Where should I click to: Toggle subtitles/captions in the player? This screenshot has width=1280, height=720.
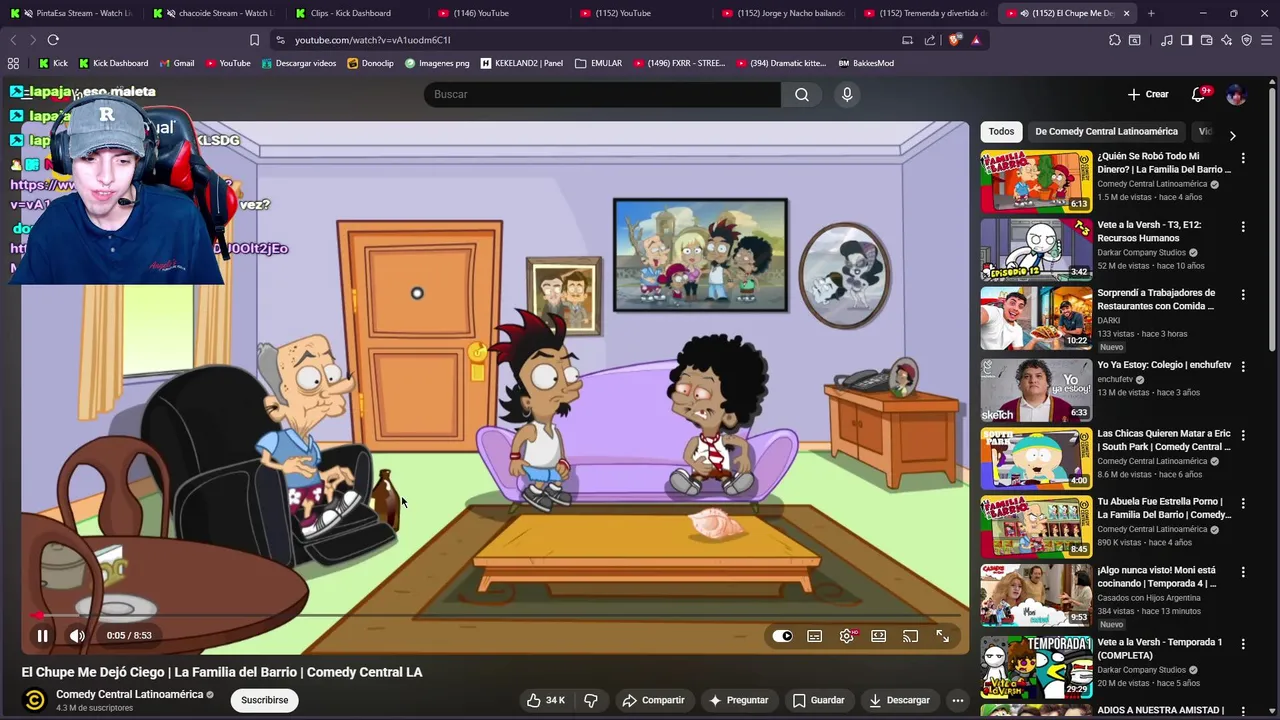pos(815,636)
